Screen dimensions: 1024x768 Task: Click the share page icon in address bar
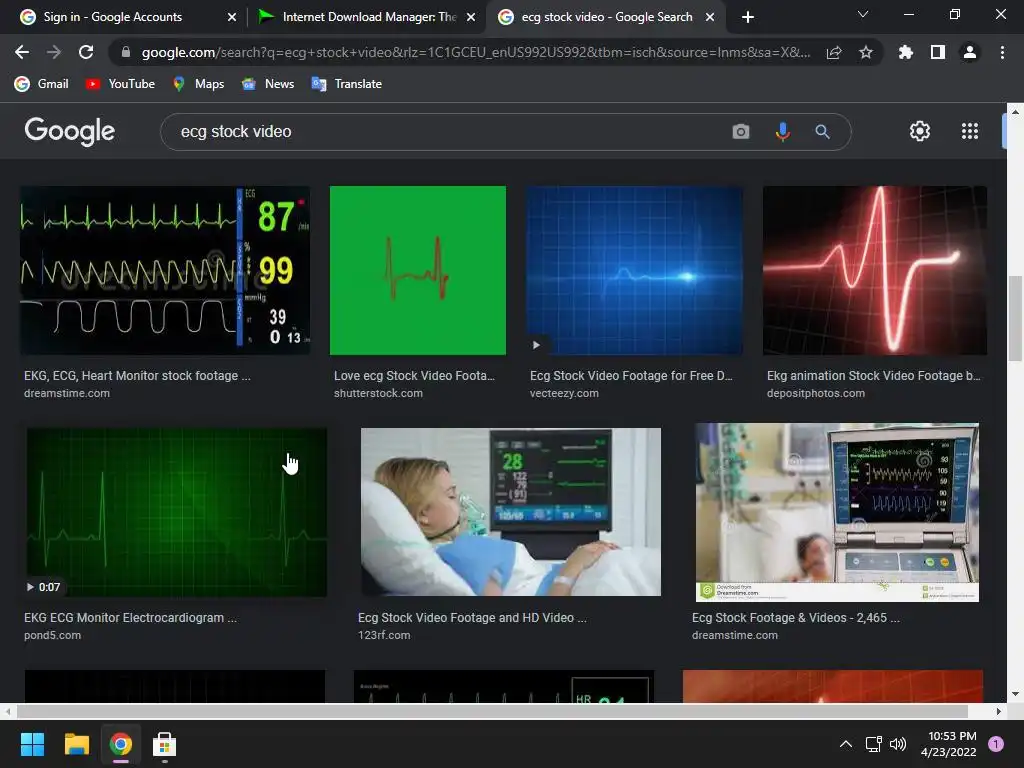tap(834, 52)
